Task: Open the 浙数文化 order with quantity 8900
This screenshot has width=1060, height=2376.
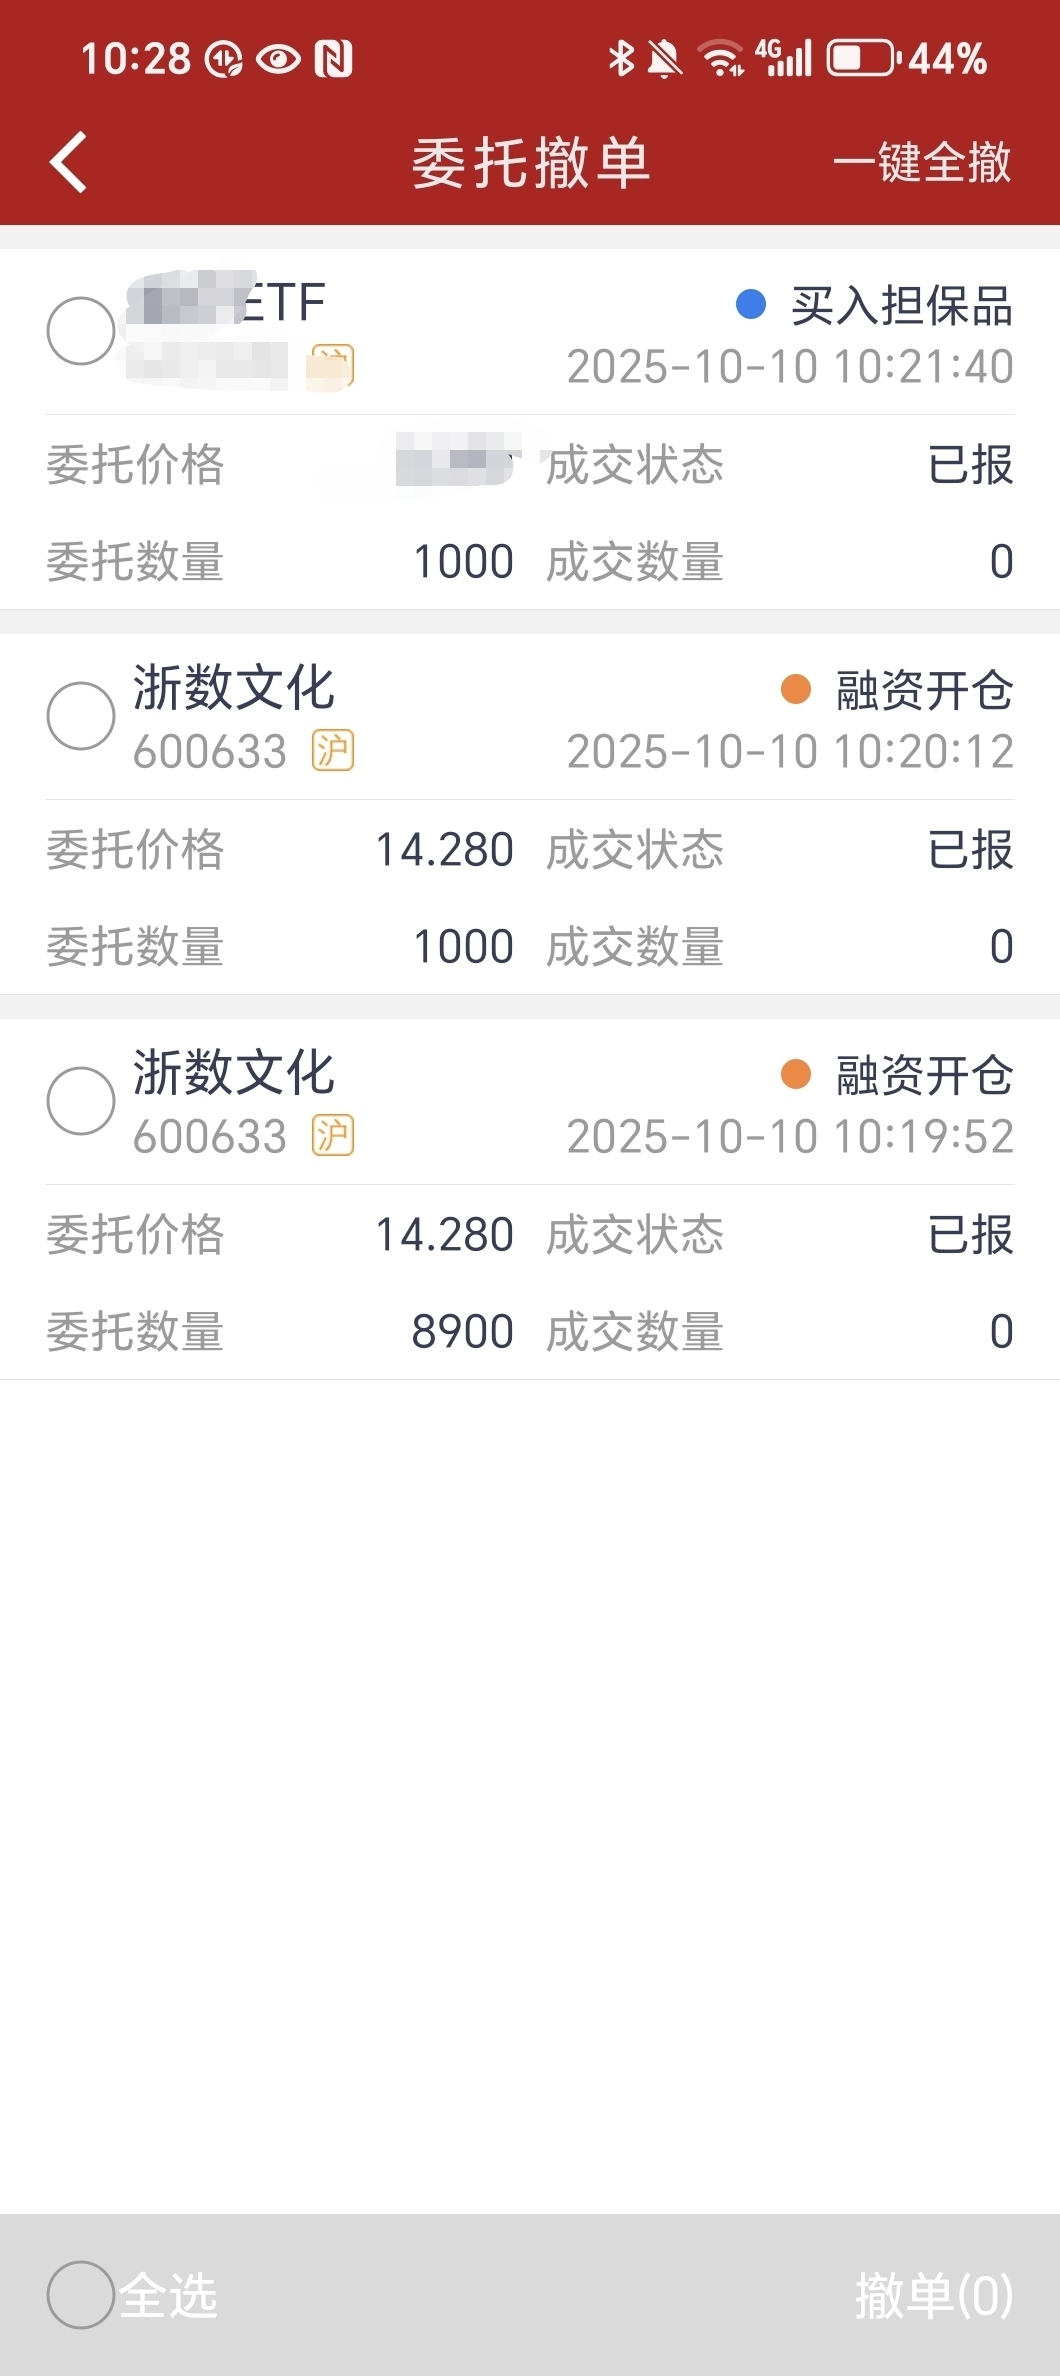Action: pos(530,1199)
